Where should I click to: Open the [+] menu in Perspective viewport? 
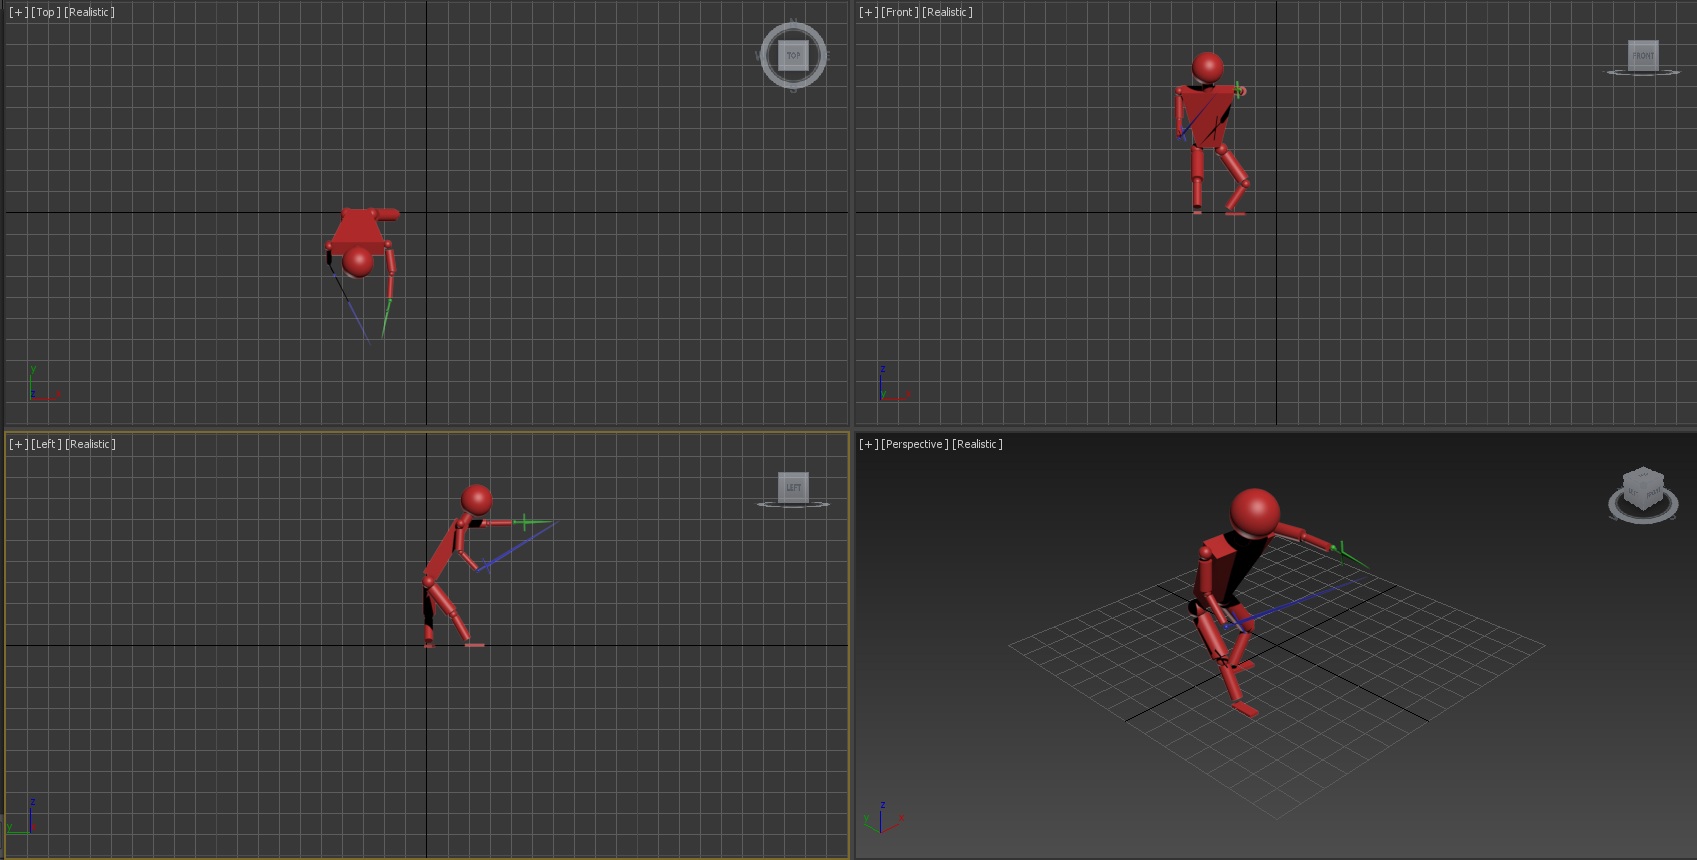coord(868,444)
